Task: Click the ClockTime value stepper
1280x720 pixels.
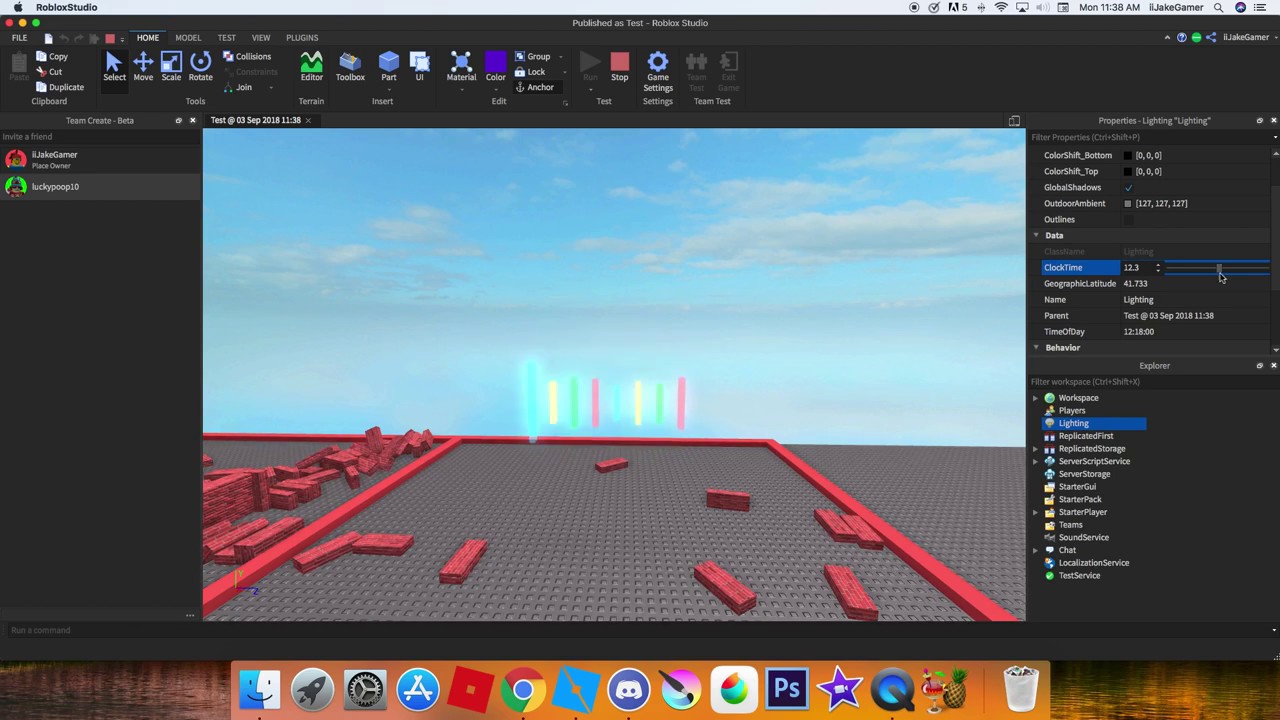Action: pos(1158,268)
